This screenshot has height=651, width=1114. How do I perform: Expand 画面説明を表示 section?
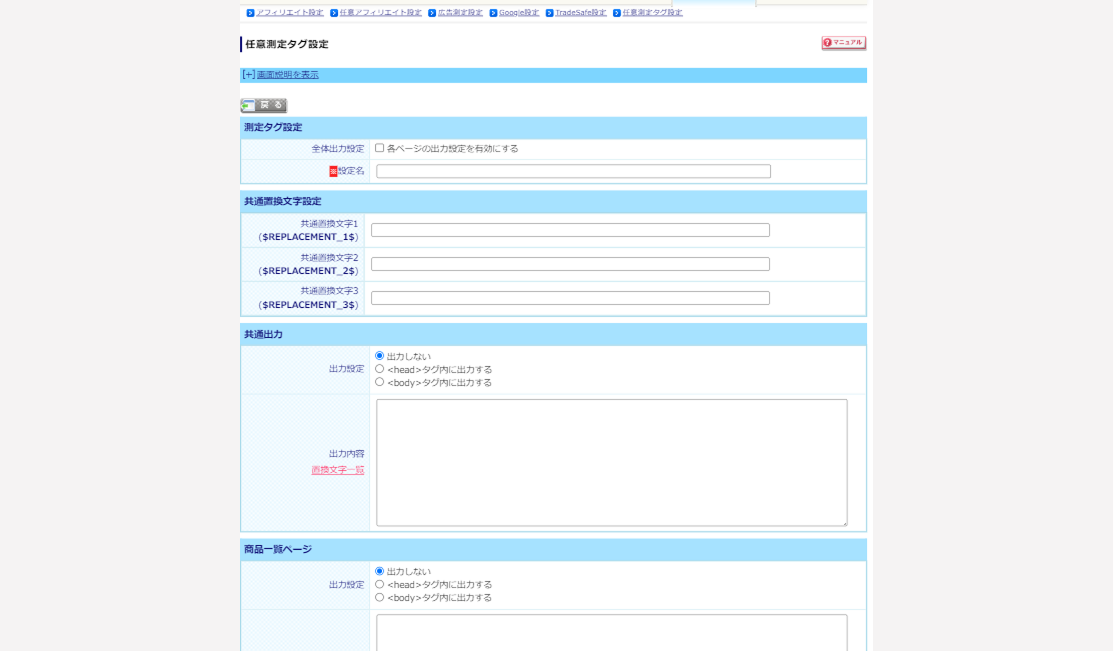coord(287,75)
